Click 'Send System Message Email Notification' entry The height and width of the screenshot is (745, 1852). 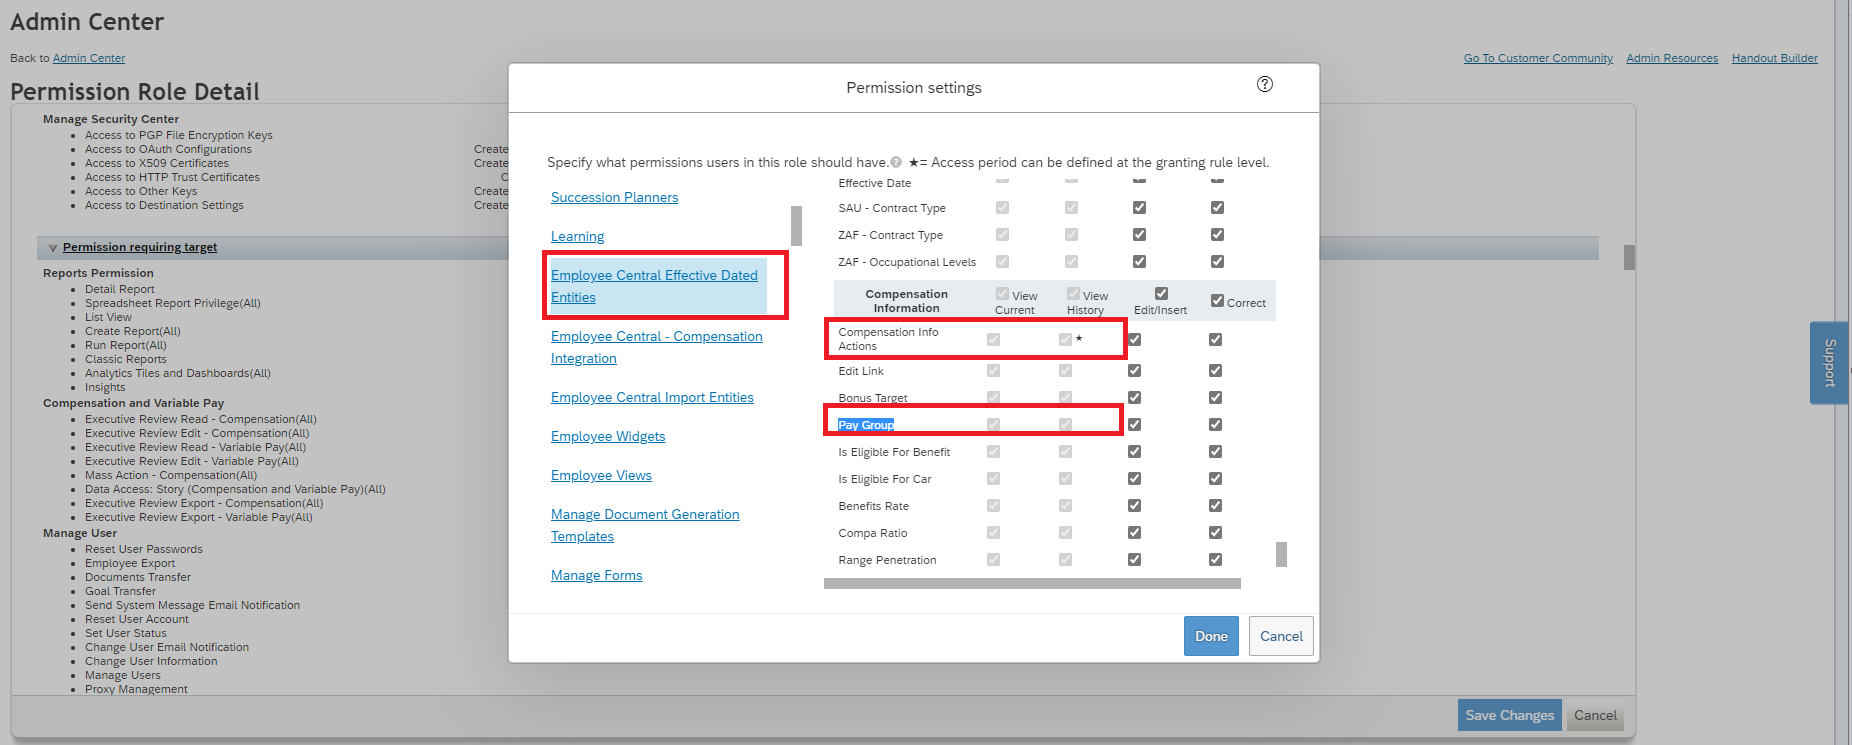click(x=192, y=605)
